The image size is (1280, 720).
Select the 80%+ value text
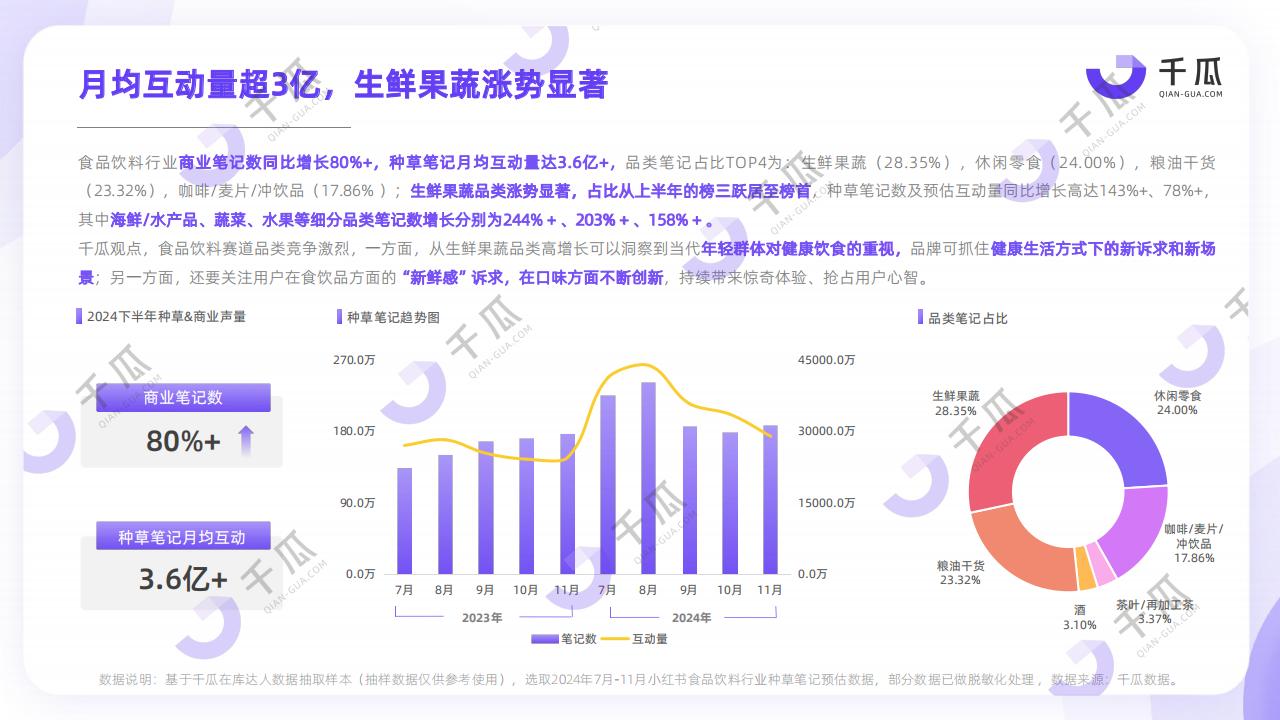point(183,441)
